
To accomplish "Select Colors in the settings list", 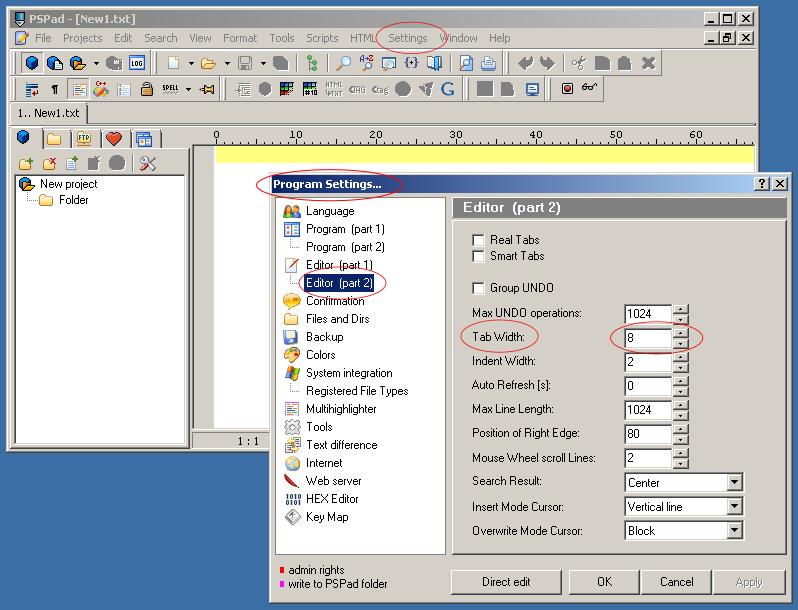I will pos(321,355).
